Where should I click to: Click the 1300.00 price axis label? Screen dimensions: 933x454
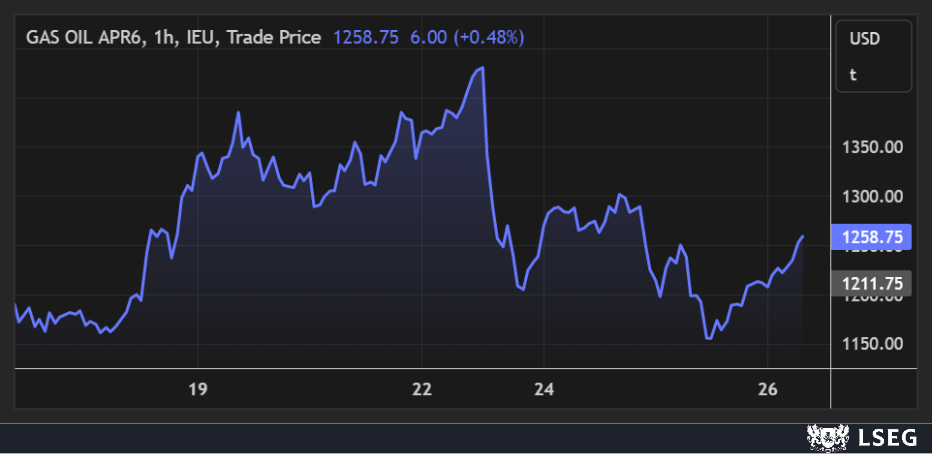873,197
